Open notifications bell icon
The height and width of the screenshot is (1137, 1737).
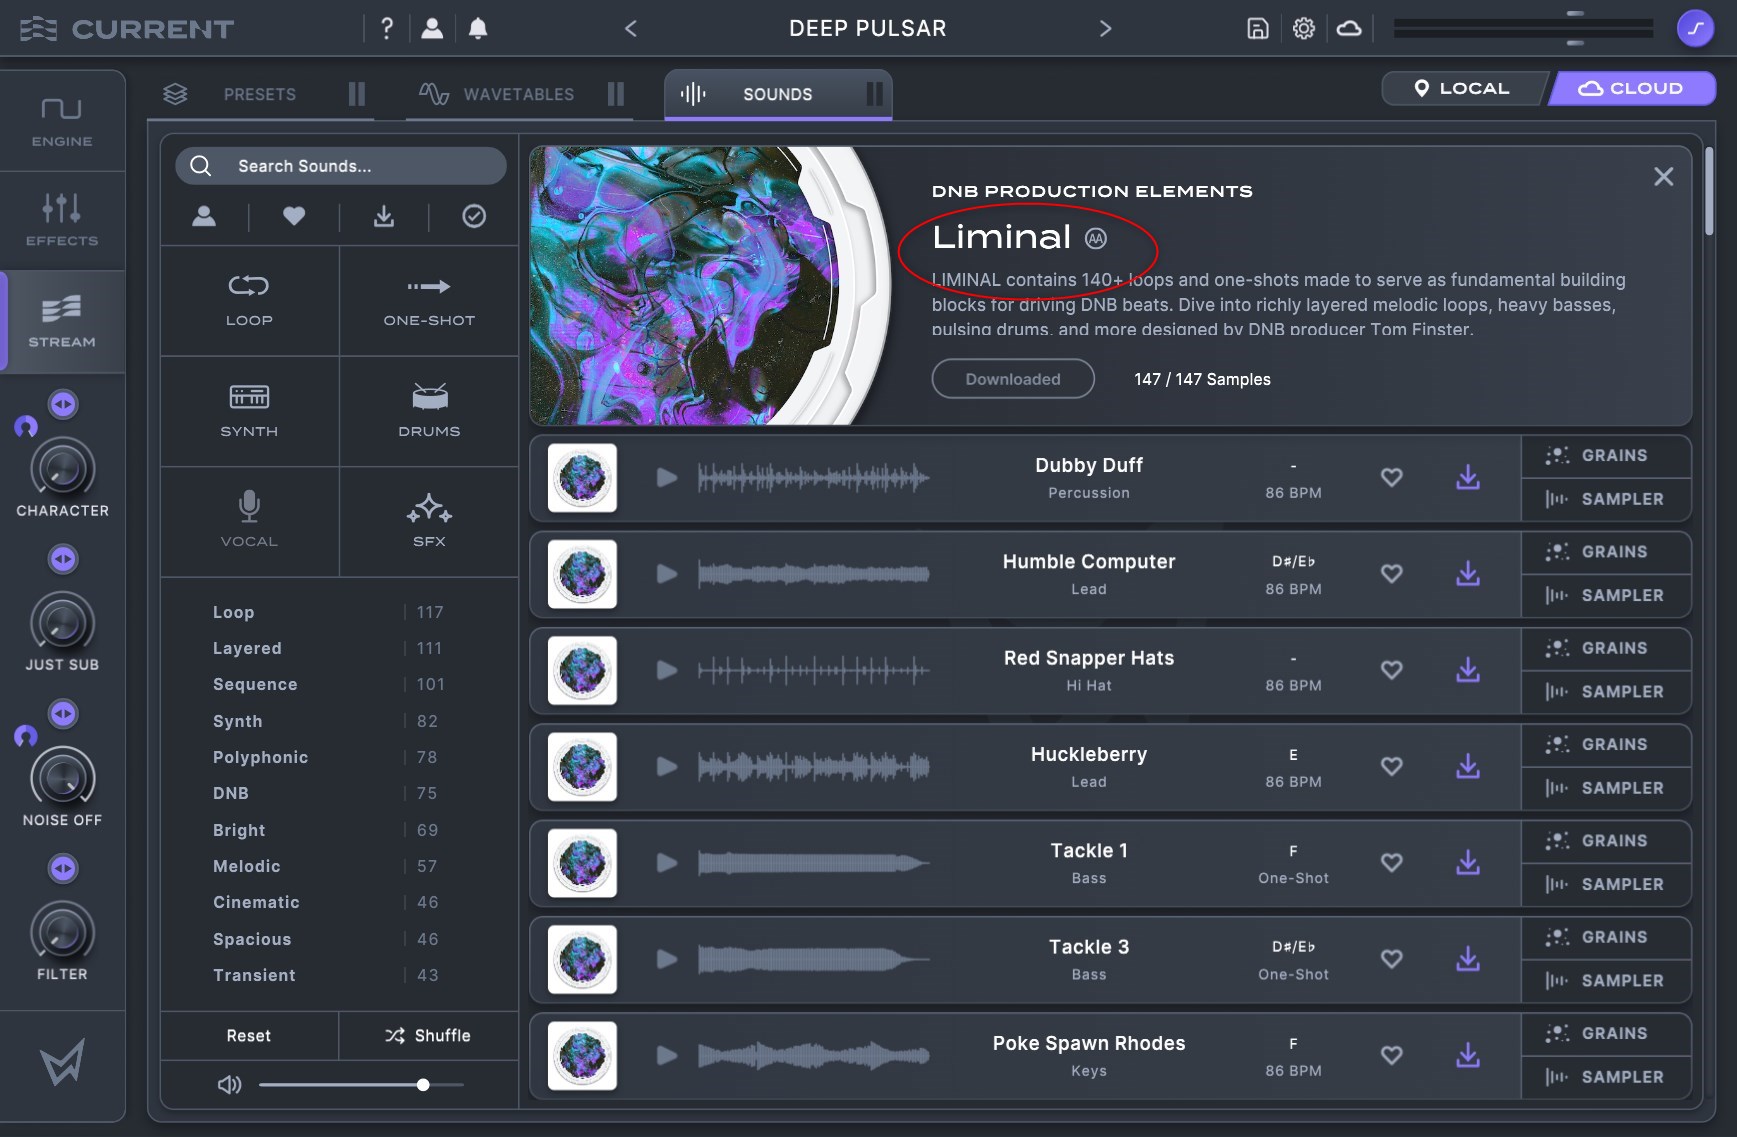coord(478,29)
